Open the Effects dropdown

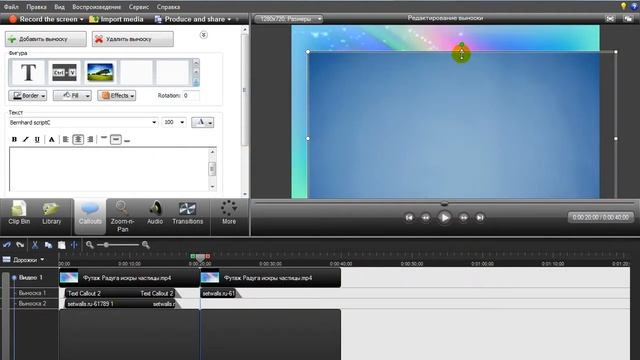tap(116, 96)
